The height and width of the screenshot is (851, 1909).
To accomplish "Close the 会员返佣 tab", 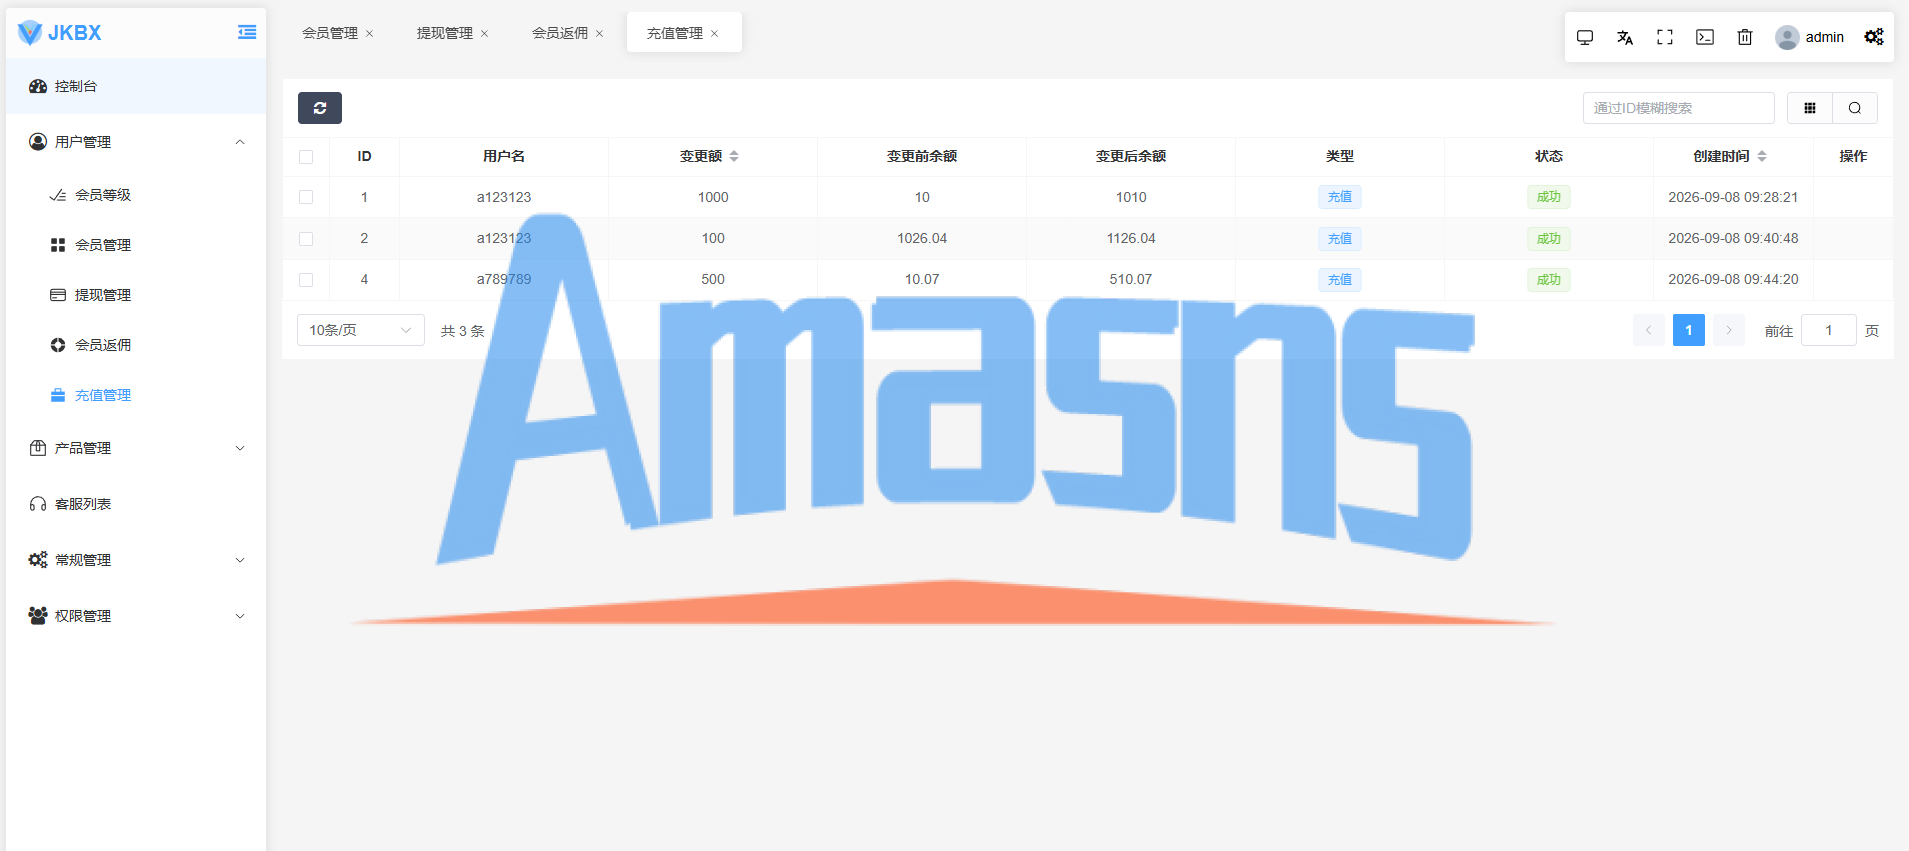I will click(599, 34).
